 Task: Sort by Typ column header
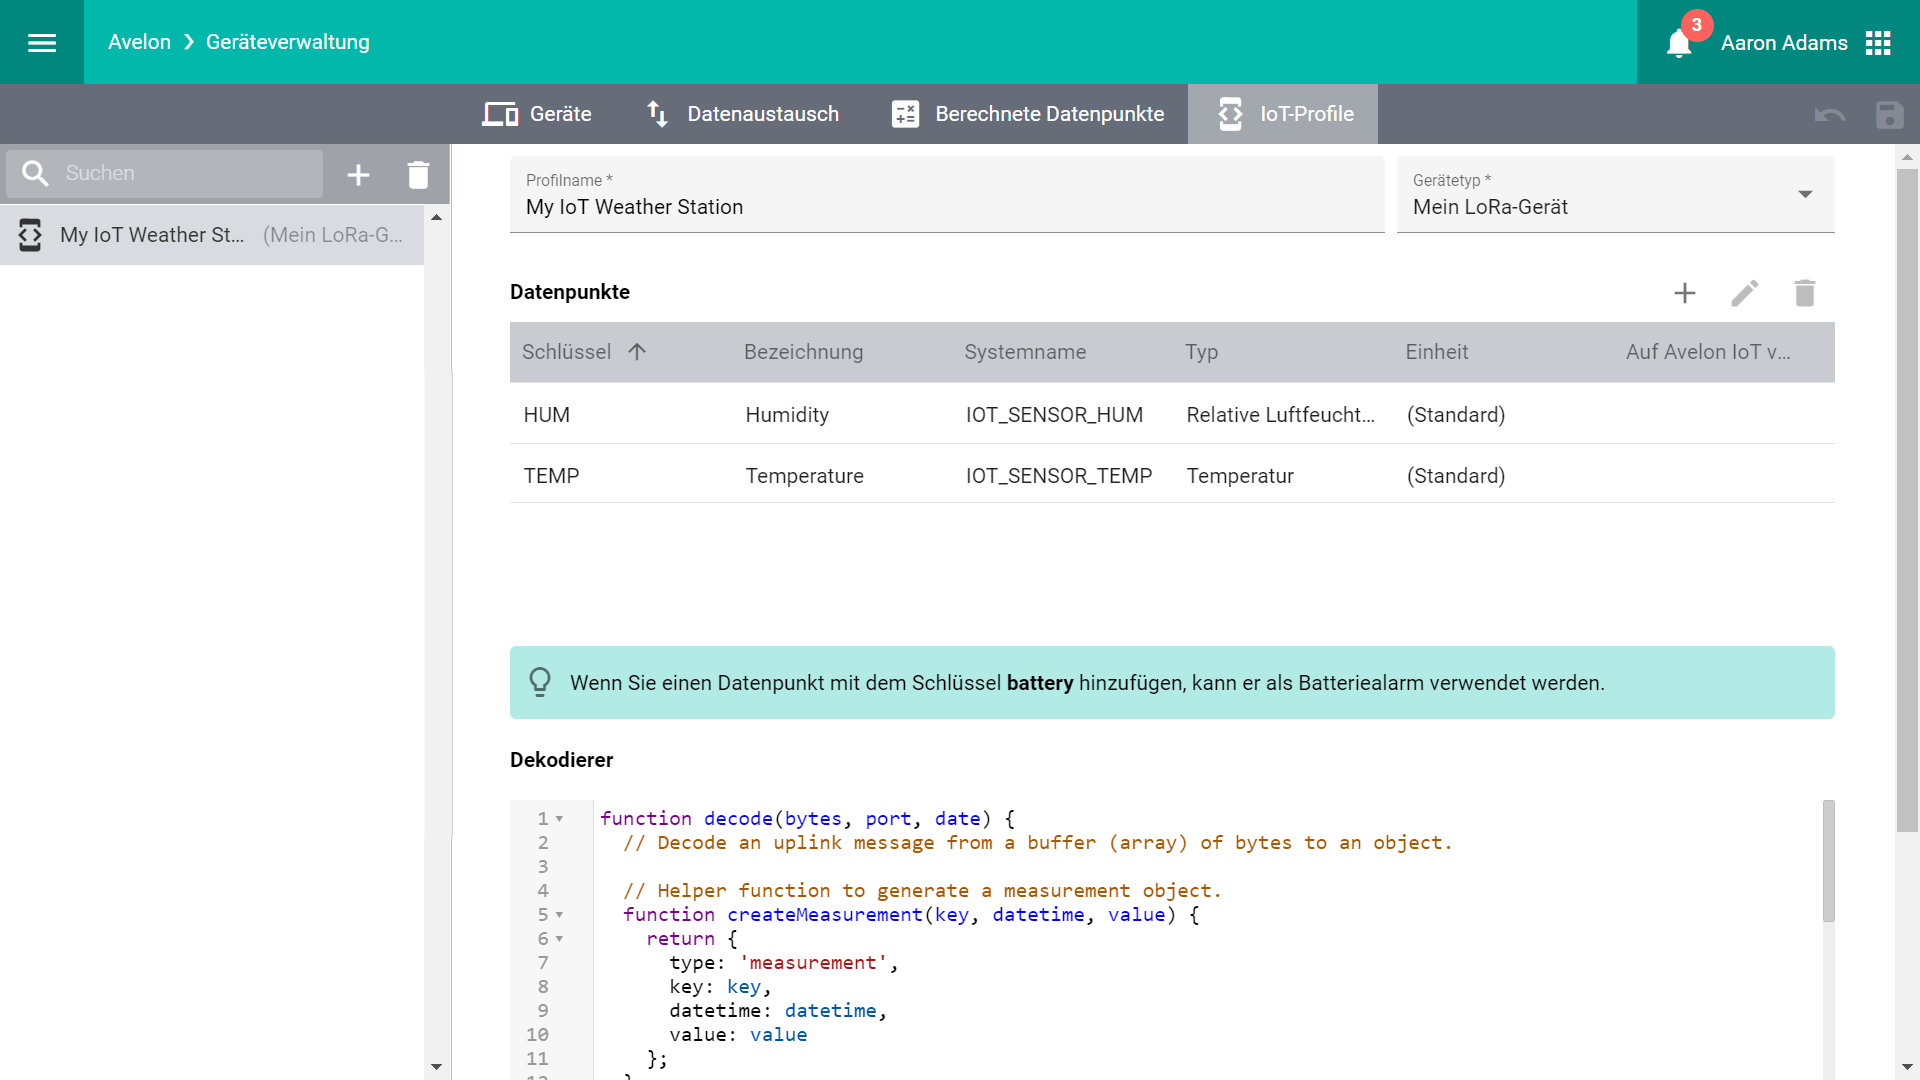1201,352
